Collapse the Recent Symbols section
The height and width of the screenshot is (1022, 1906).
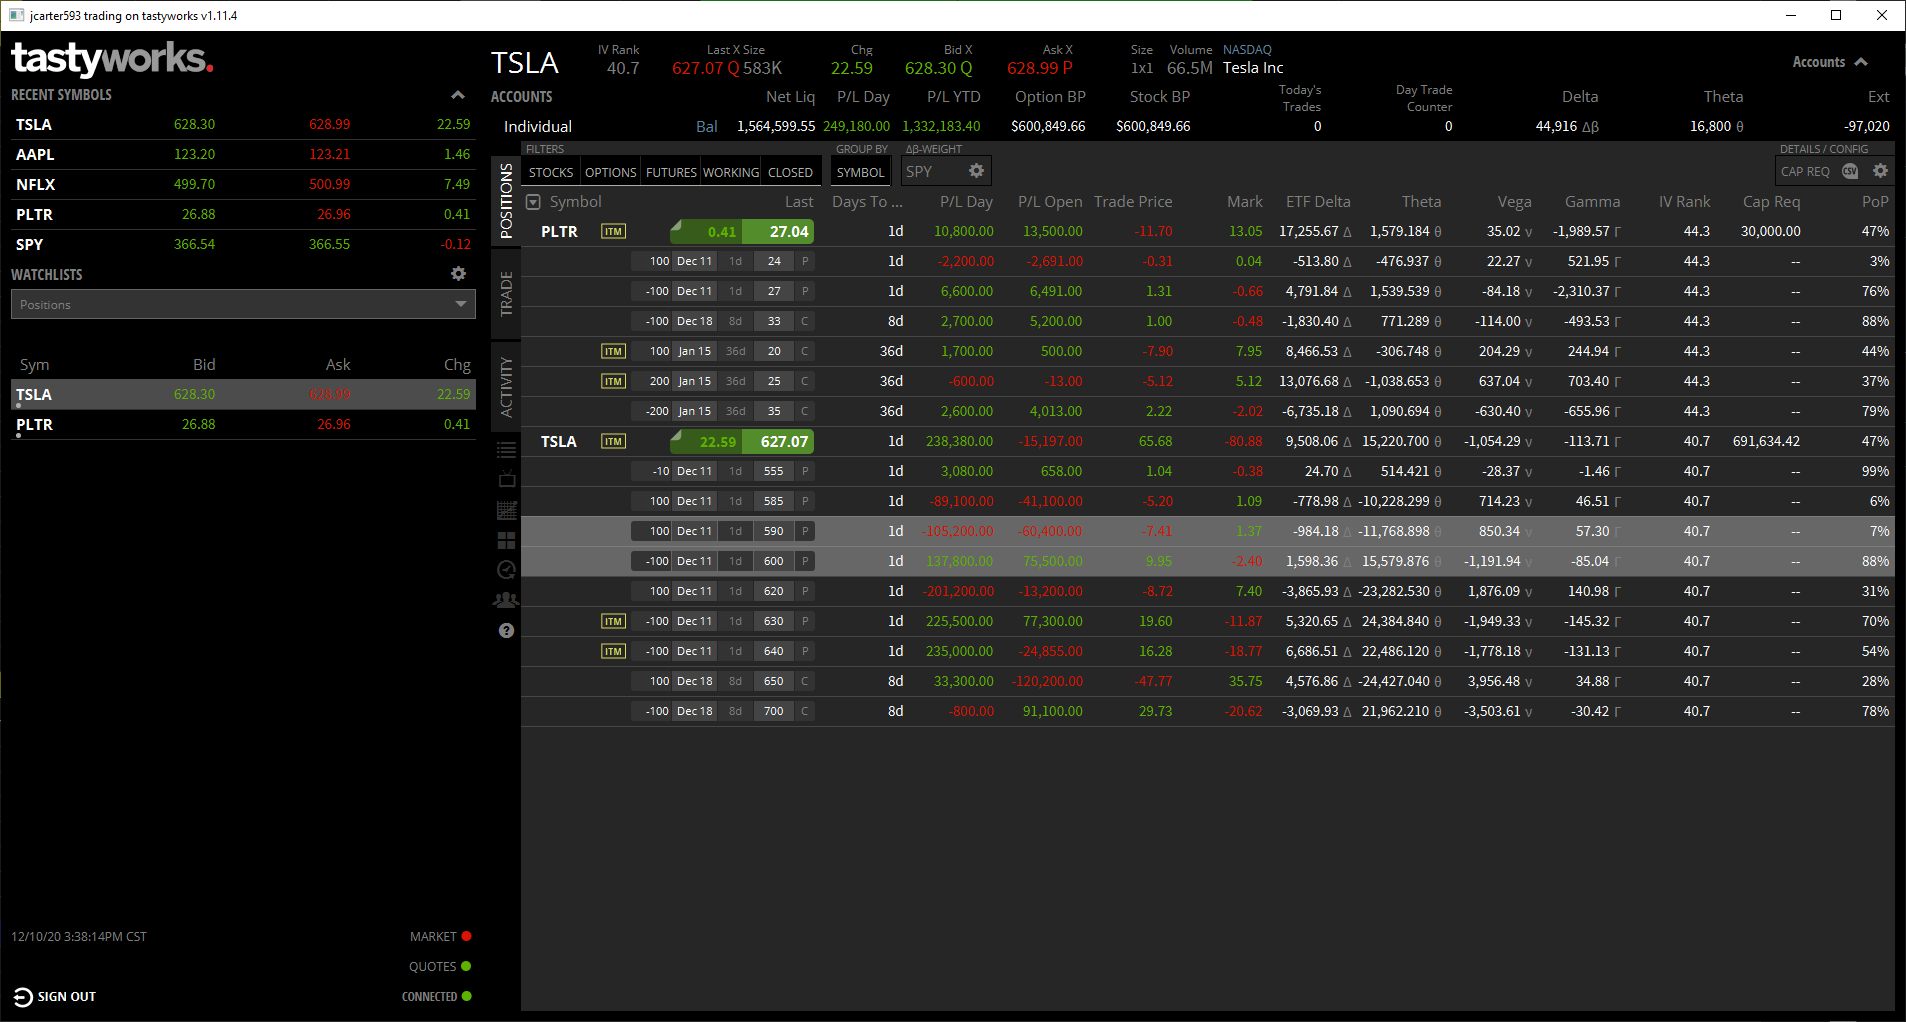[457, 95]
